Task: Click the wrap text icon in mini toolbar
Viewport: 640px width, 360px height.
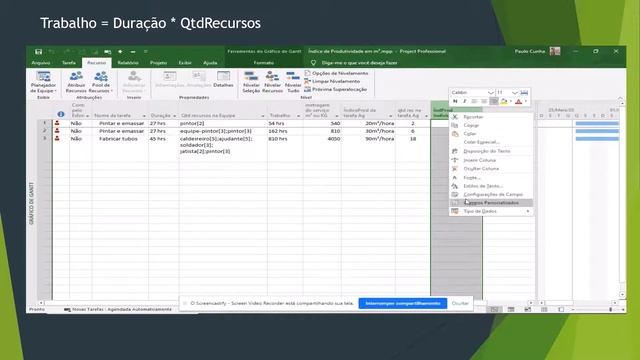Action: point(524,93)
